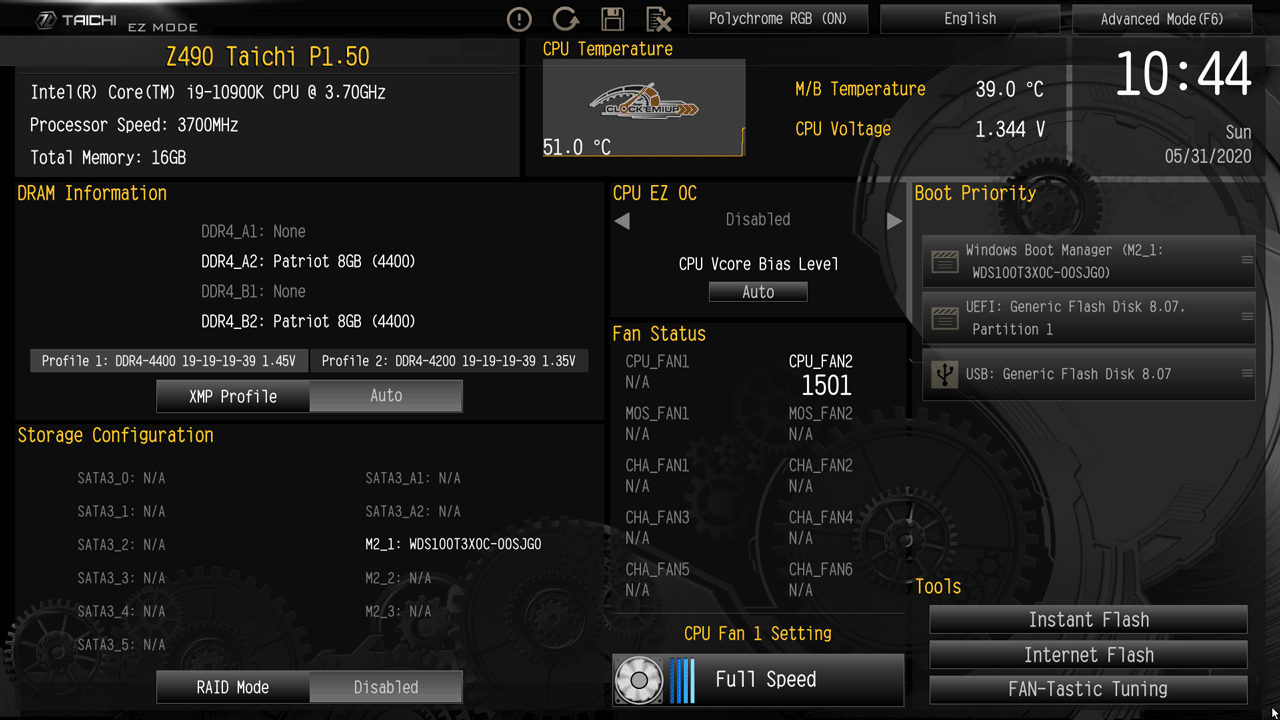Switch to Advanced Mode (F6)
Screen dimensions: 1280x720
coord(1161,19)
